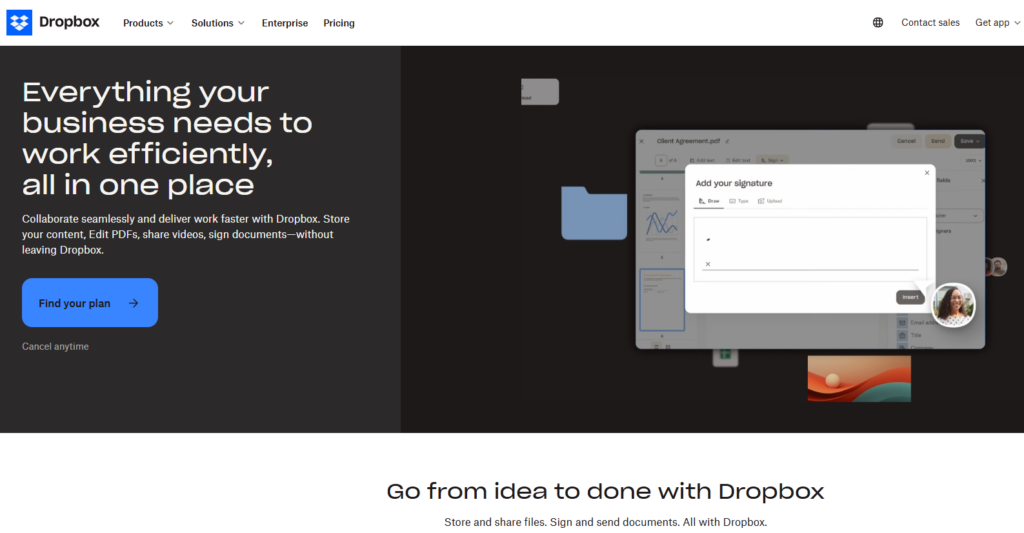Click the green spreadsheet file icon
1024x533 pixels.
725,355
